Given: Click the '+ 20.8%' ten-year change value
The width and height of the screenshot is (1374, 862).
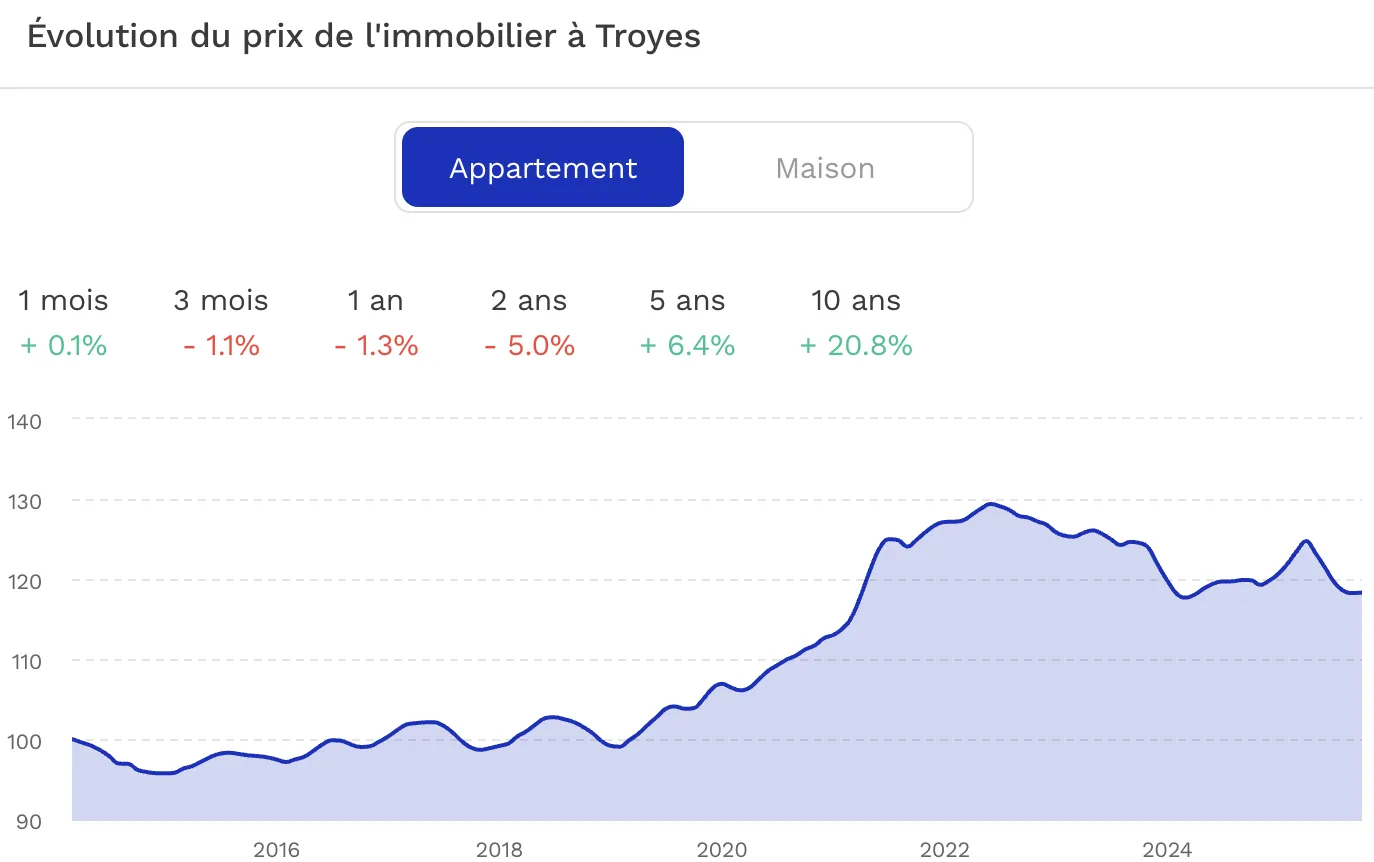Looking at the screenshot, I should [855, 345].
